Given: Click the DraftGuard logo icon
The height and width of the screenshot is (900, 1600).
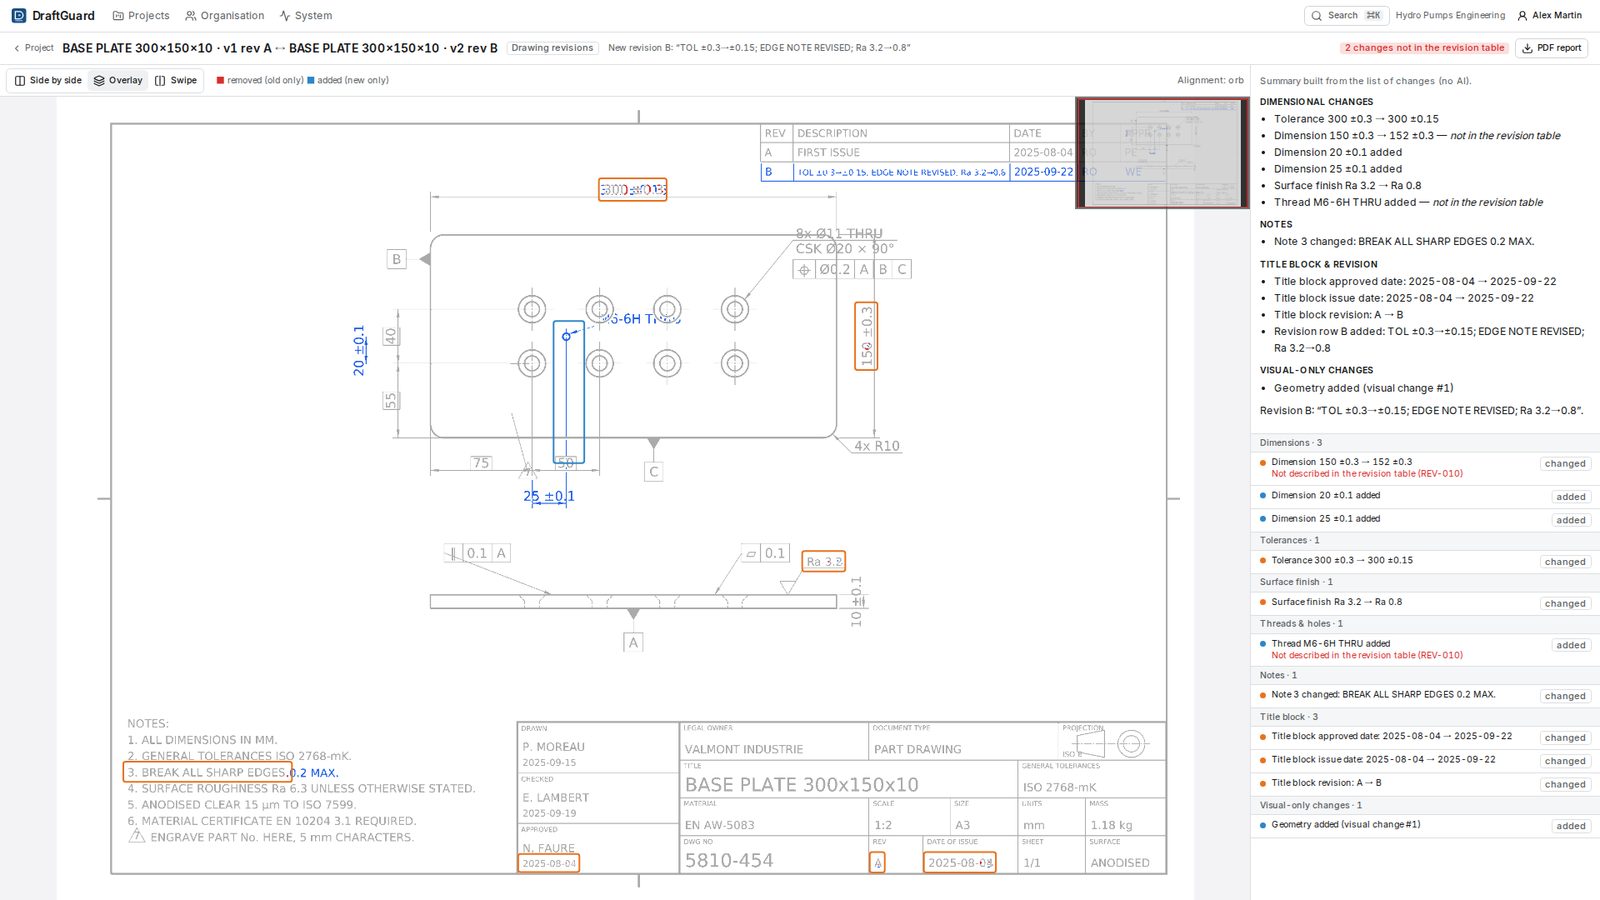Looking at the screenshot, I should [x=19, y=15].
